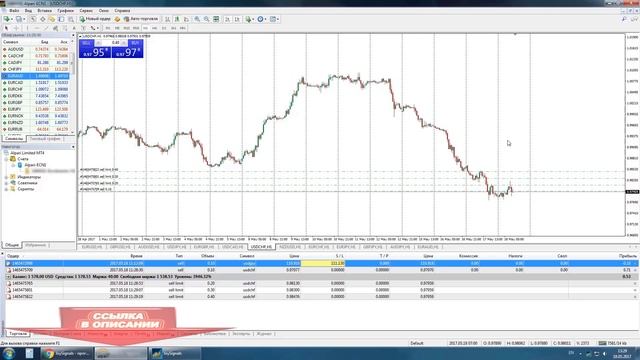
Task: Switch to the Chrome taskbar window
Action: tap(67, 353)
